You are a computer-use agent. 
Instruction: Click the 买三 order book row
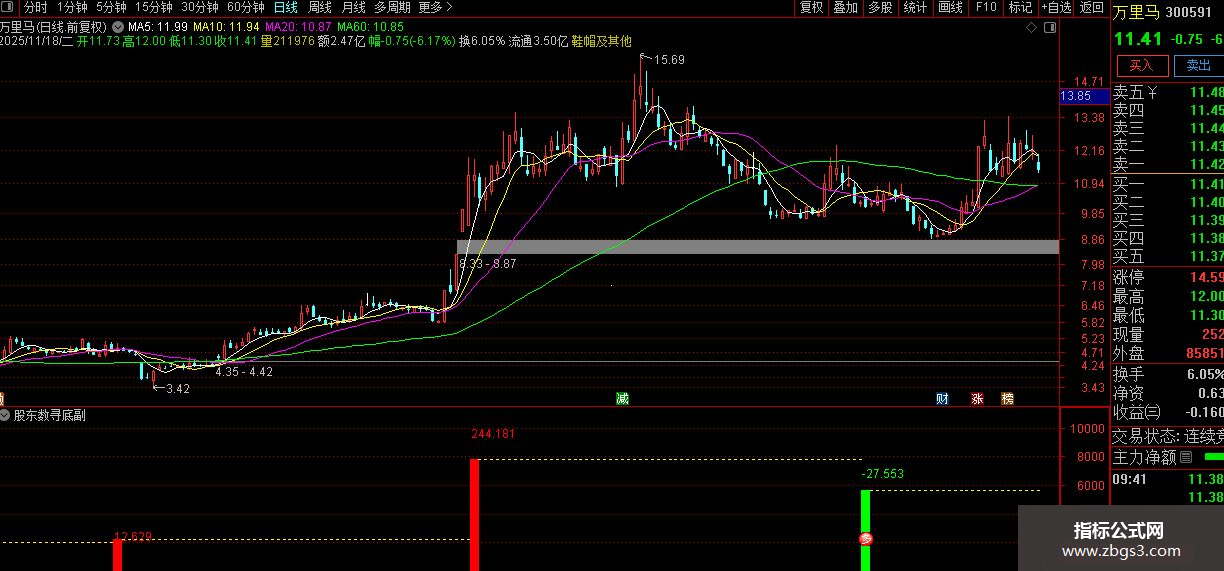[1168, 220]
